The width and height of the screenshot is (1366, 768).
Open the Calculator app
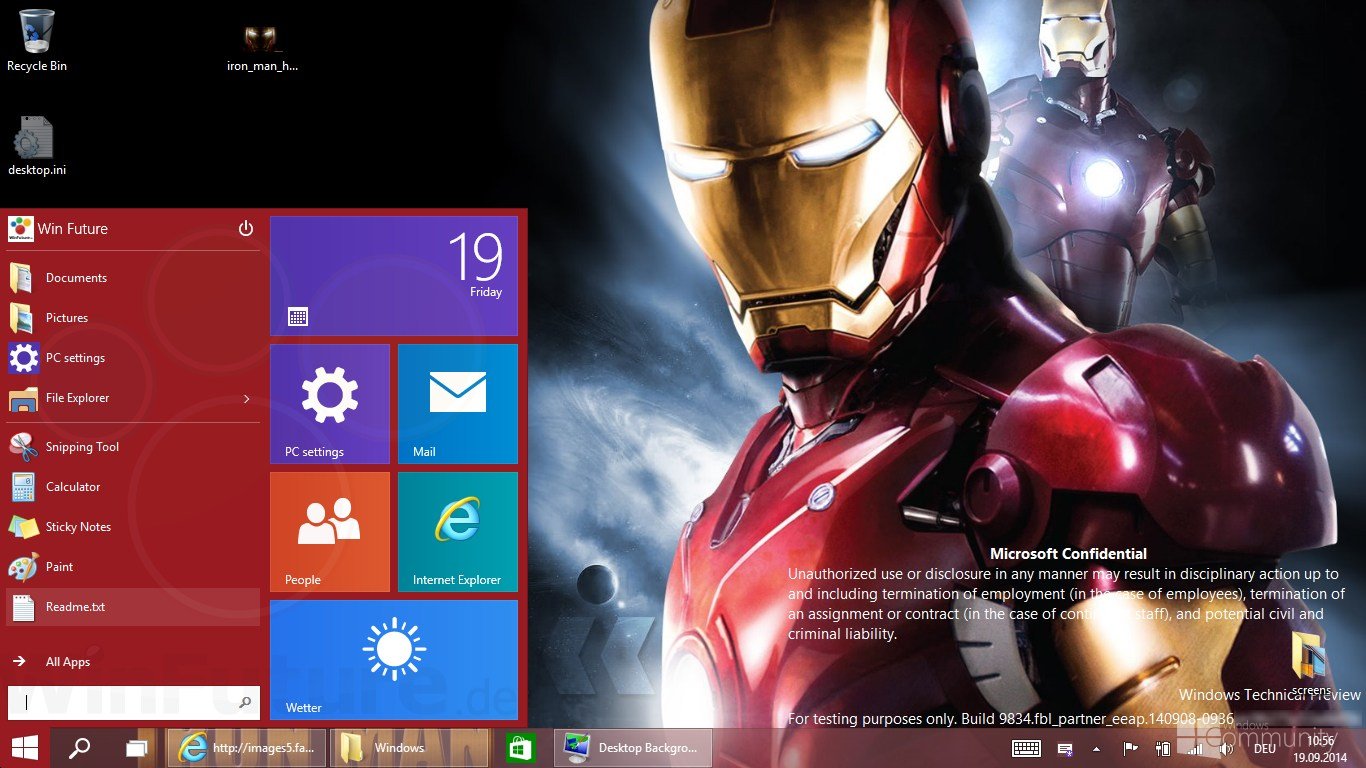[133, 487]
